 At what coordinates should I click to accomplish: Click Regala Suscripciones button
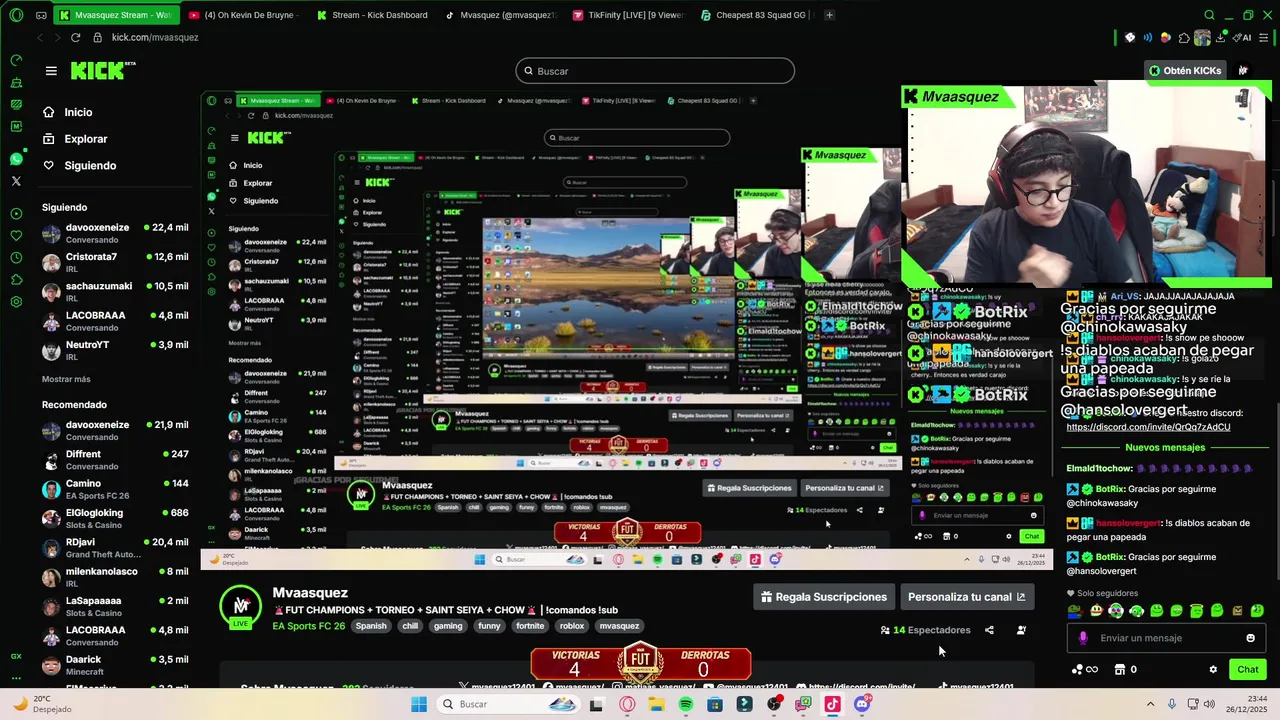point(824,597)
